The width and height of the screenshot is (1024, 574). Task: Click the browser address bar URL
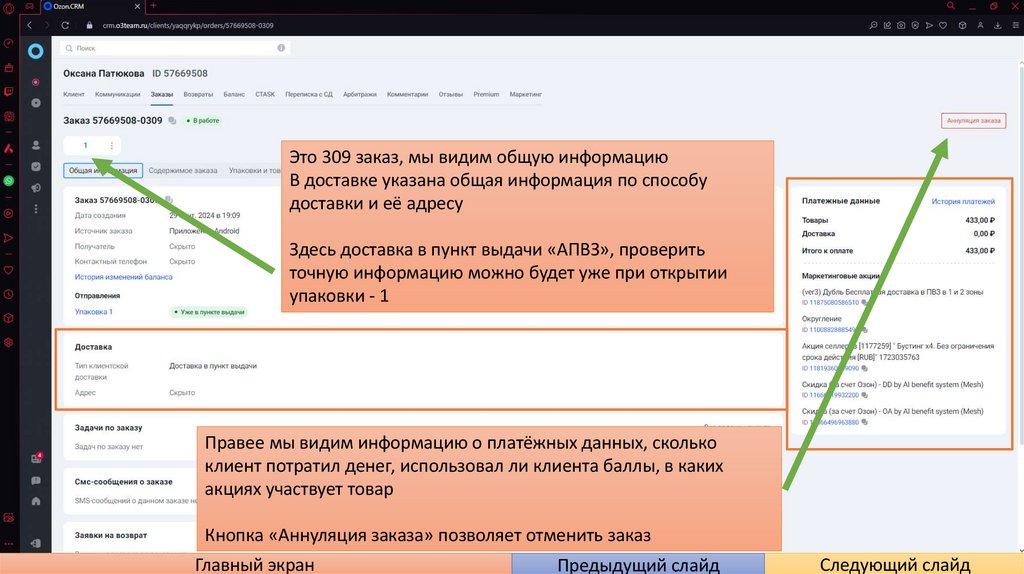[x=188, y=25]
